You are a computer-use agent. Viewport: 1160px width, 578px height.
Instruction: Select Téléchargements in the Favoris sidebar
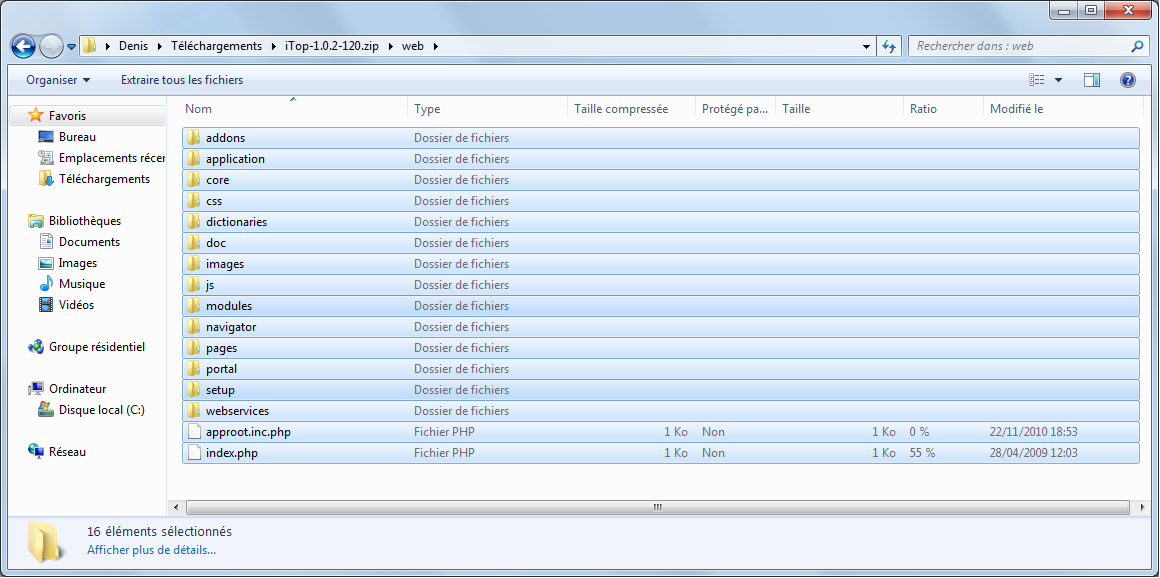pos(104,179)
